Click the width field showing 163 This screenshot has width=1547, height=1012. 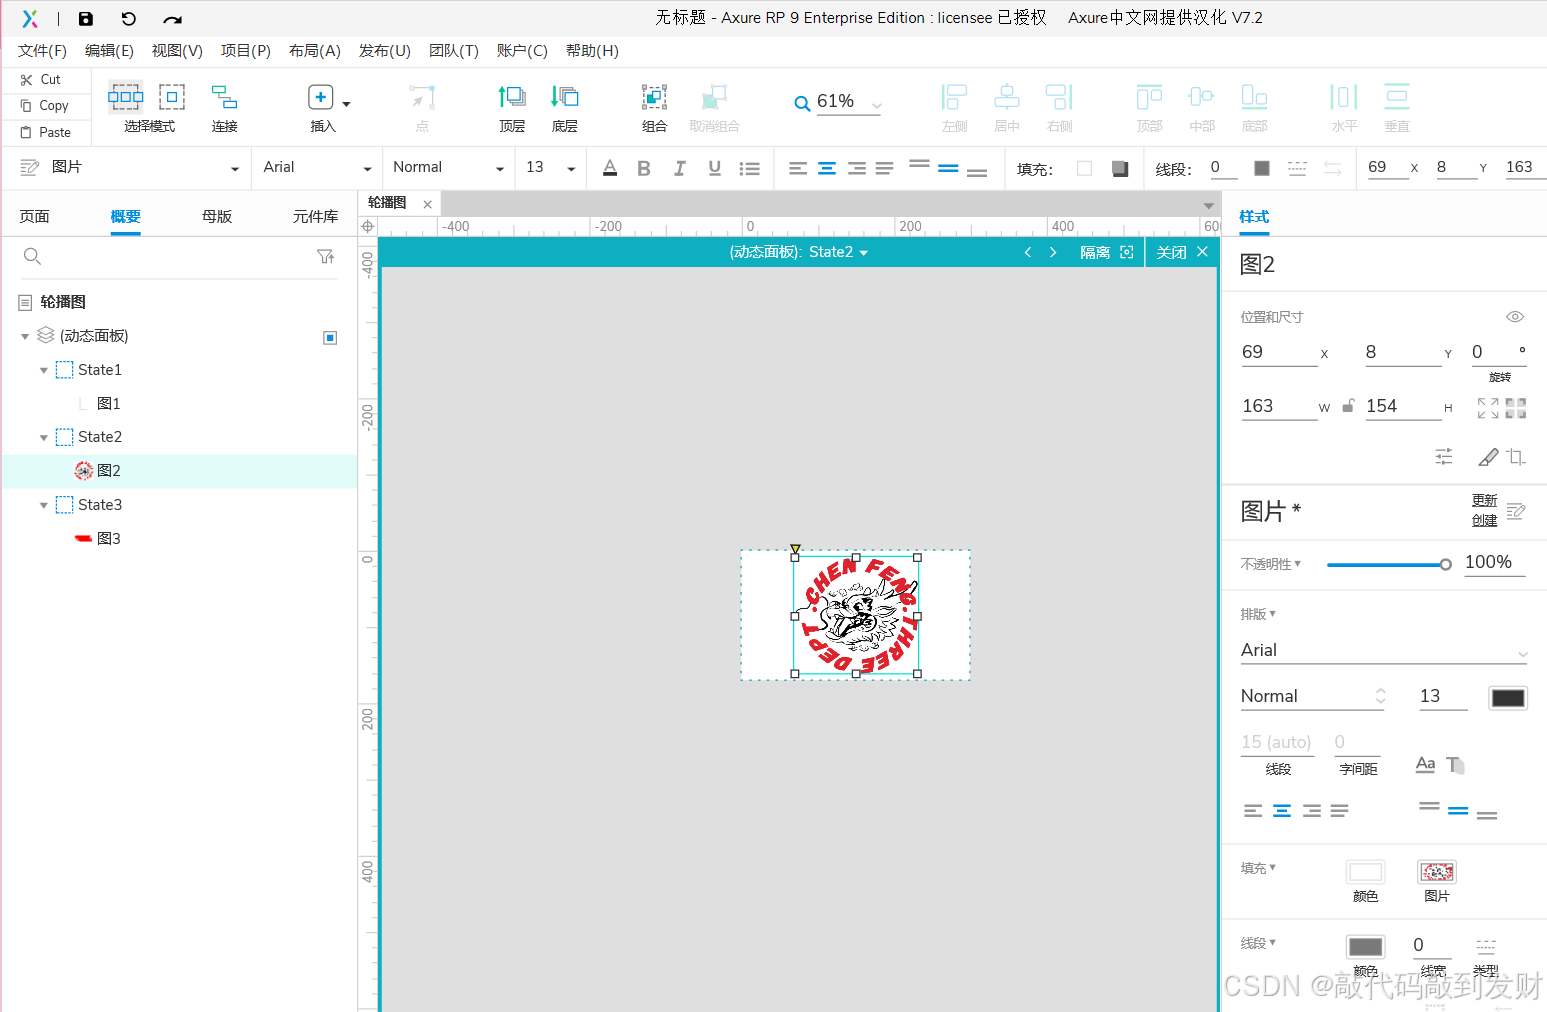pos(1279,406)
